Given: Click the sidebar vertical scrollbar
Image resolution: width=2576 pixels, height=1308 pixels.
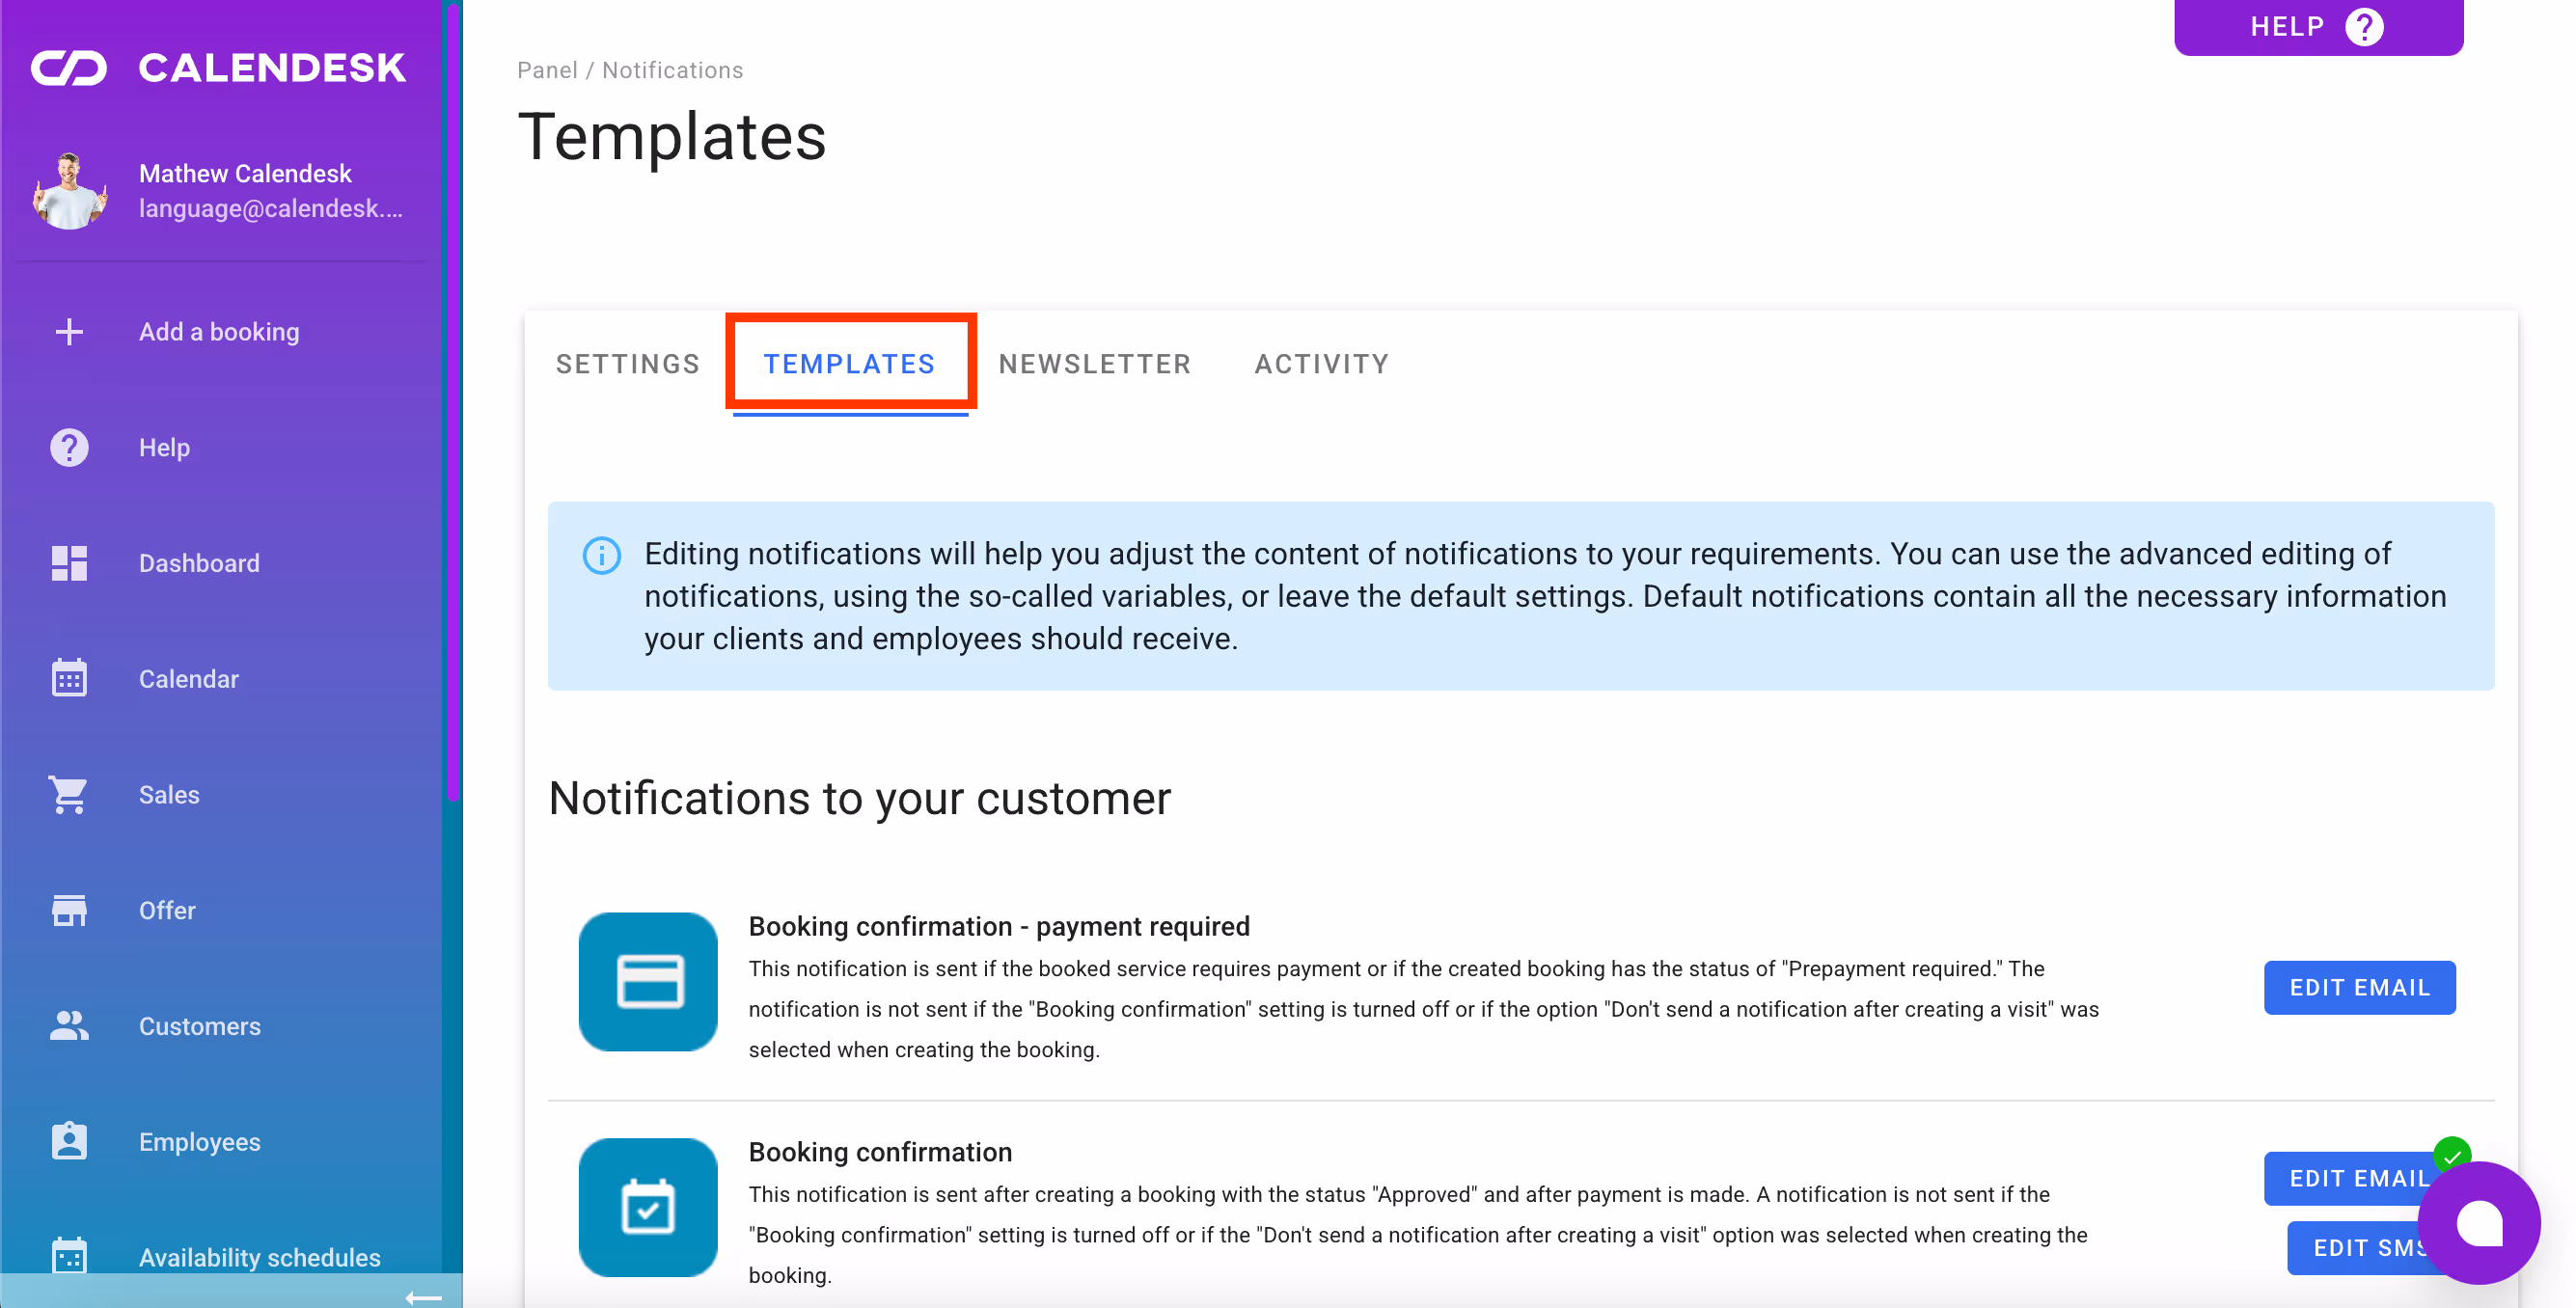Looking at the screenshot, I should (x=454, y=400).
